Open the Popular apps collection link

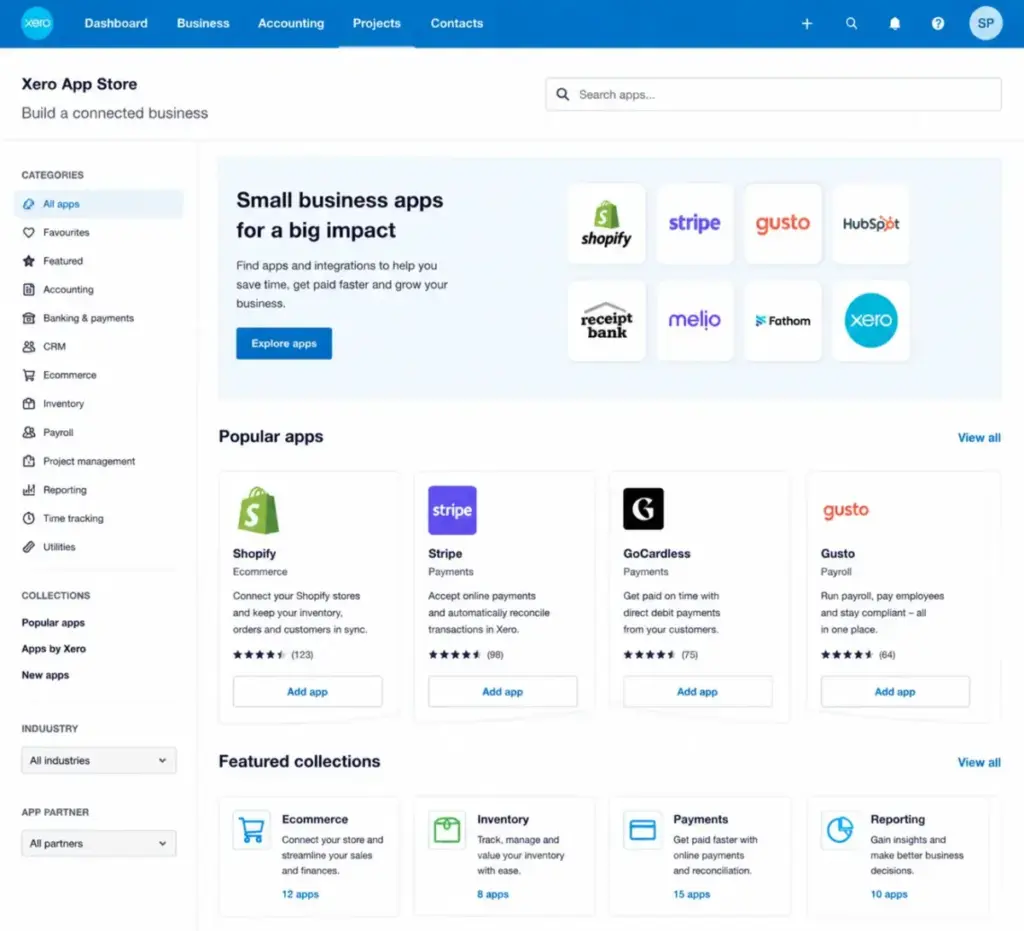tap(53, 623)
